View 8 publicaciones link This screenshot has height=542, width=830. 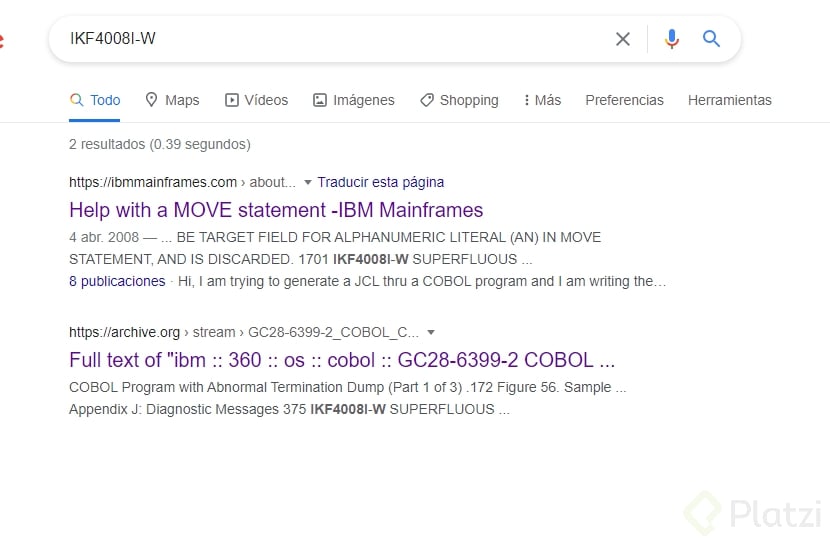coord(117,281)
